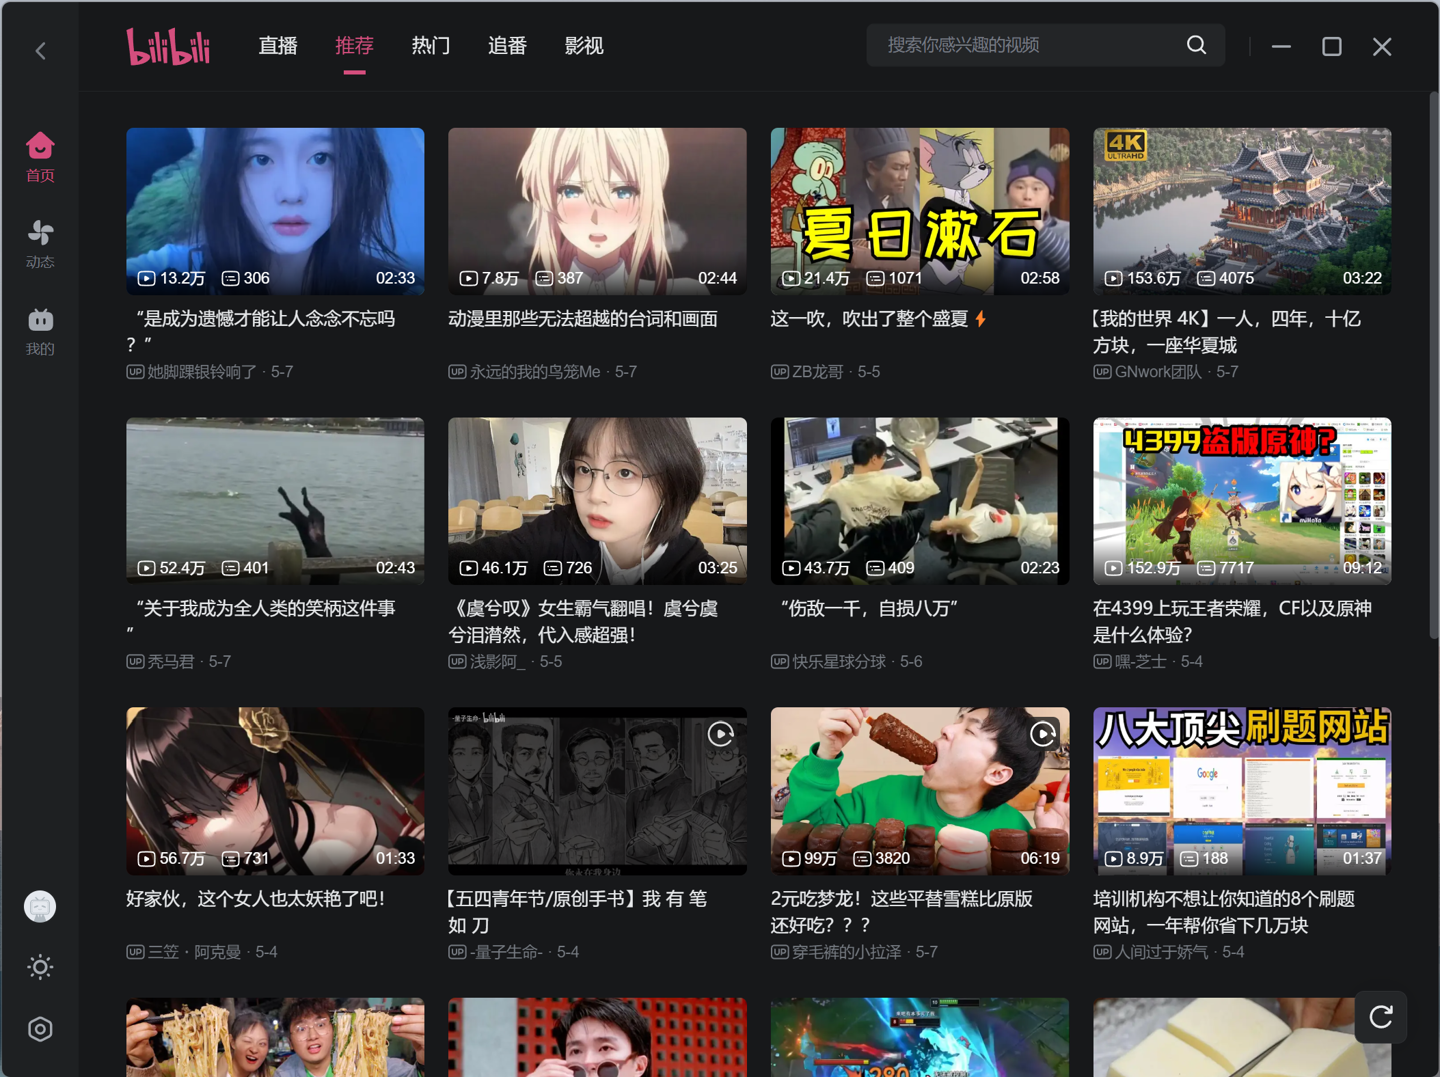Click the vertical scrollbar on the right

pyautogui.click(x=1434, y=365)
